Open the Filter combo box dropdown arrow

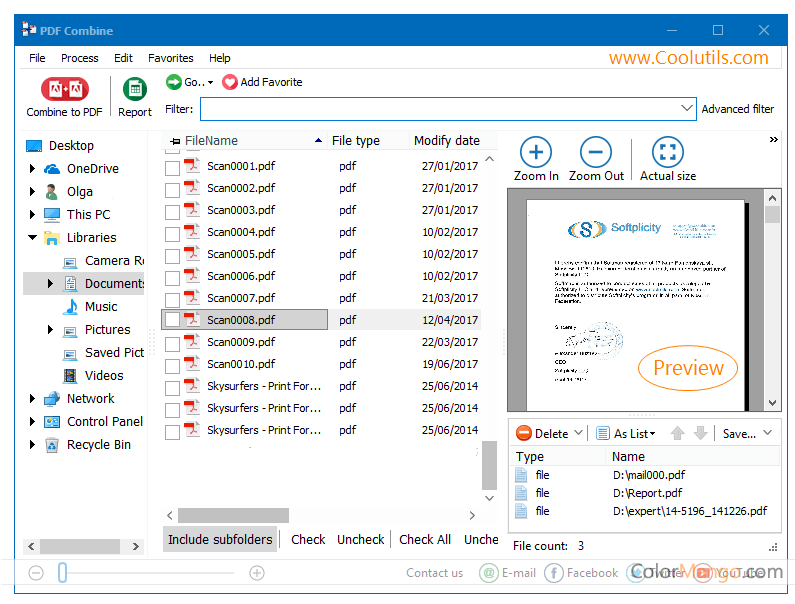click(x=686, y=109)
